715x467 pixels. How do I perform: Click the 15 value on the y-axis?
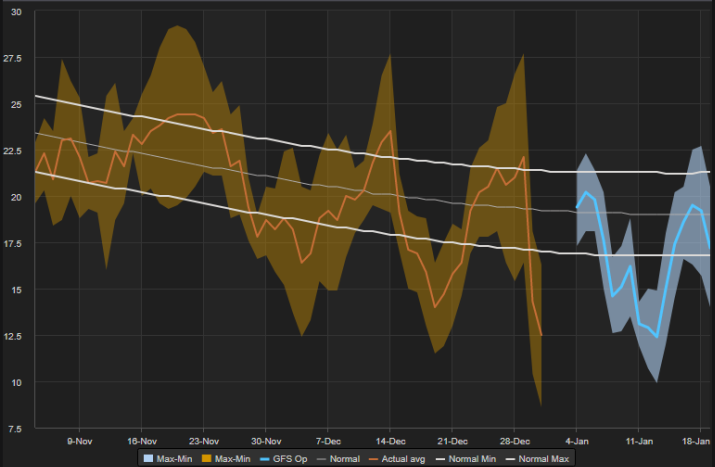(x=16, y=290)
